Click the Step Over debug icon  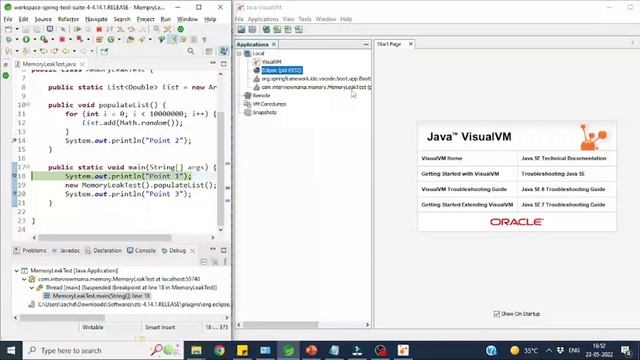coord(131,29)
